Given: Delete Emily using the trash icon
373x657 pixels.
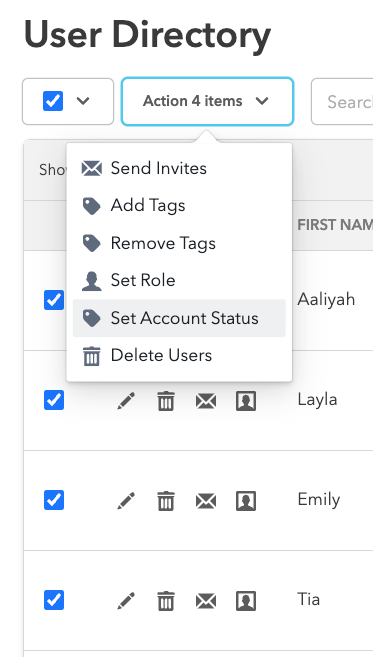Looking at the screenshot, I should pyautogui.click(x=166, y=501).
